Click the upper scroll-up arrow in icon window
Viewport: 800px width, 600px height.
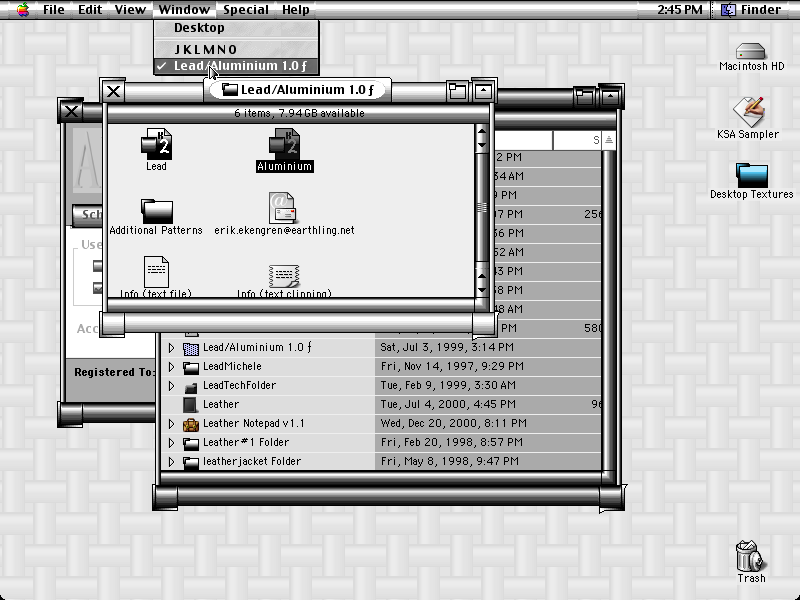coord(482,132)
